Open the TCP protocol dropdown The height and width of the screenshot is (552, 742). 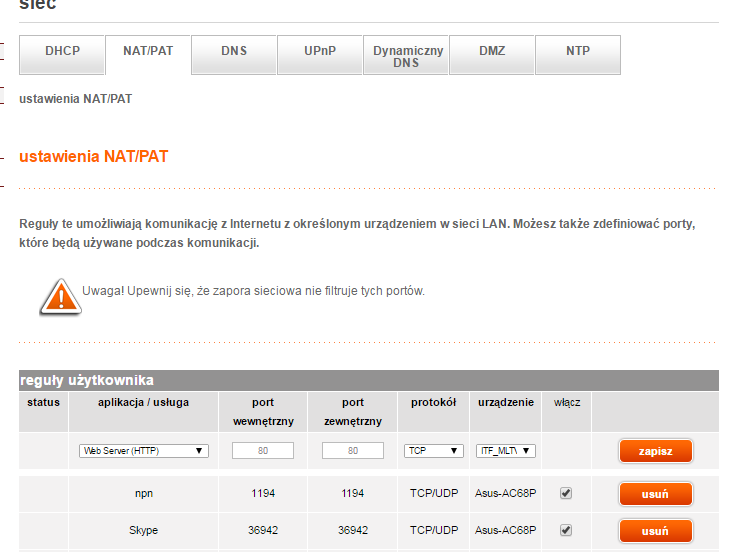(x=433, y=451)
